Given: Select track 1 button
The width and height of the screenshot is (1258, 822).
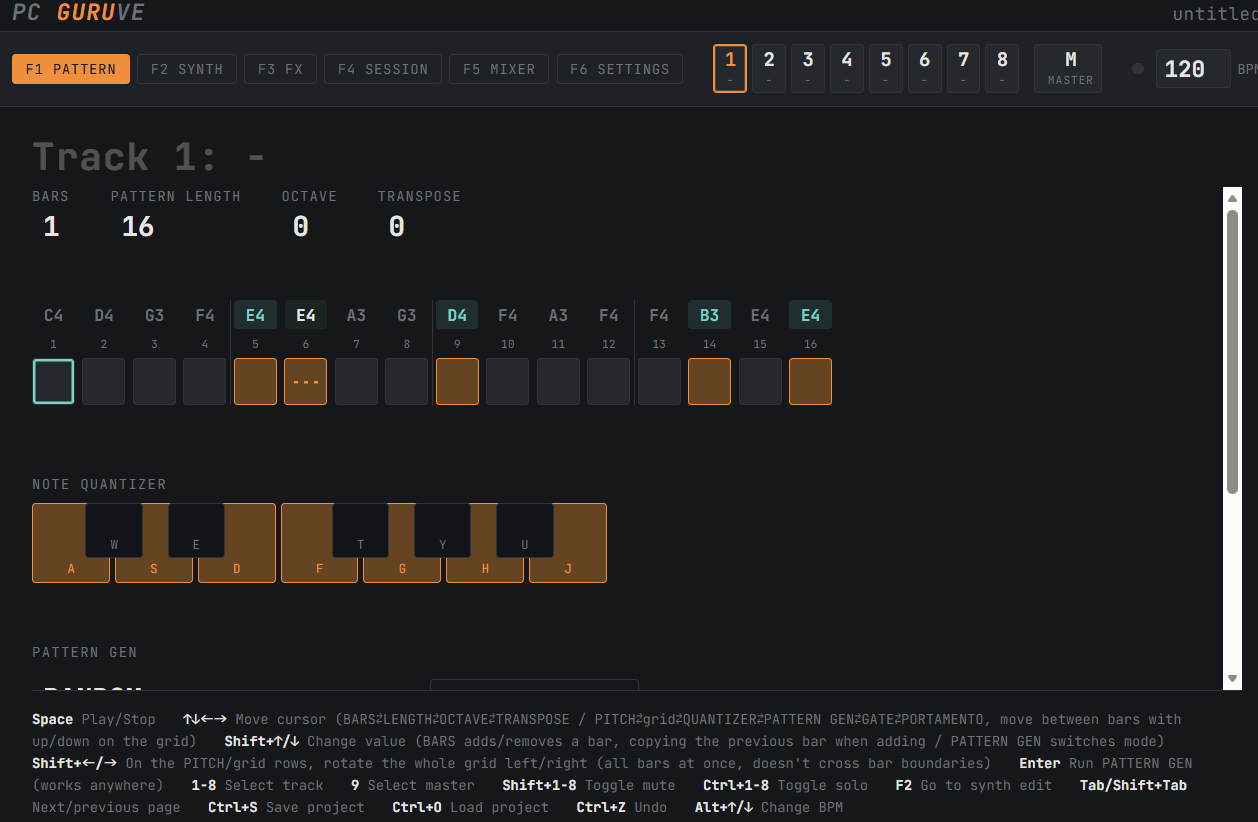Looking at the screenshot, I should click(730, 68).
